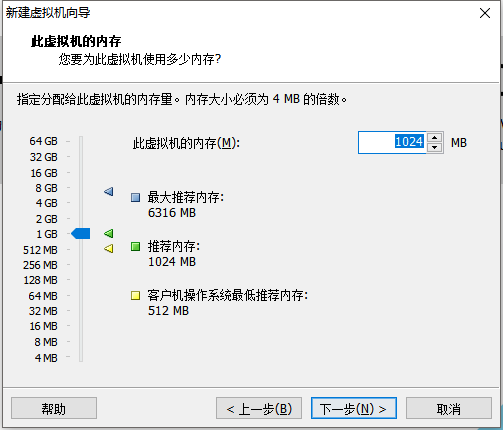This screenshot has width=503, height=430.
Task: Click the 最大推荐内存 label
Action: pos(186,197)
